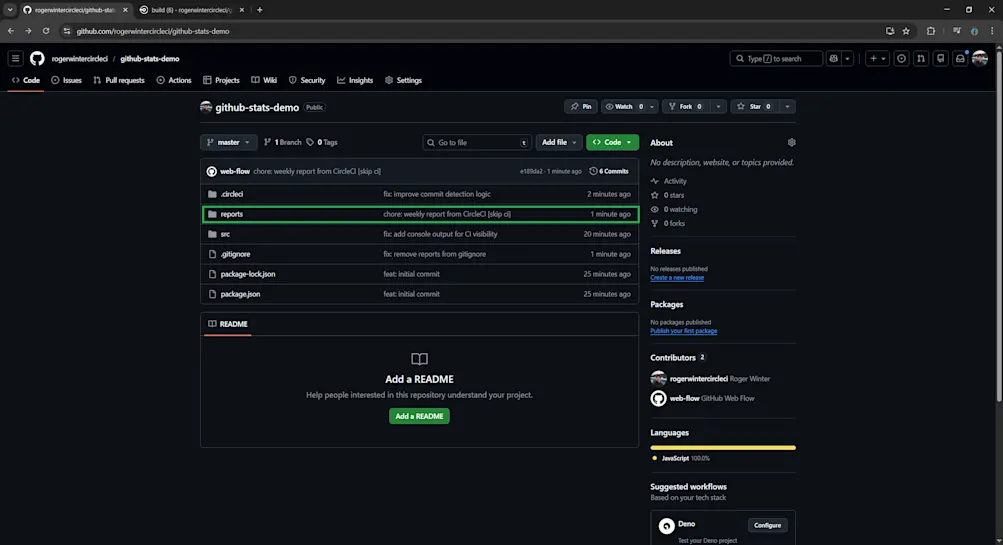This screenshot has width=1003, height=545.
Task: Open the repository Settings tab
Action: pos(404,80)
